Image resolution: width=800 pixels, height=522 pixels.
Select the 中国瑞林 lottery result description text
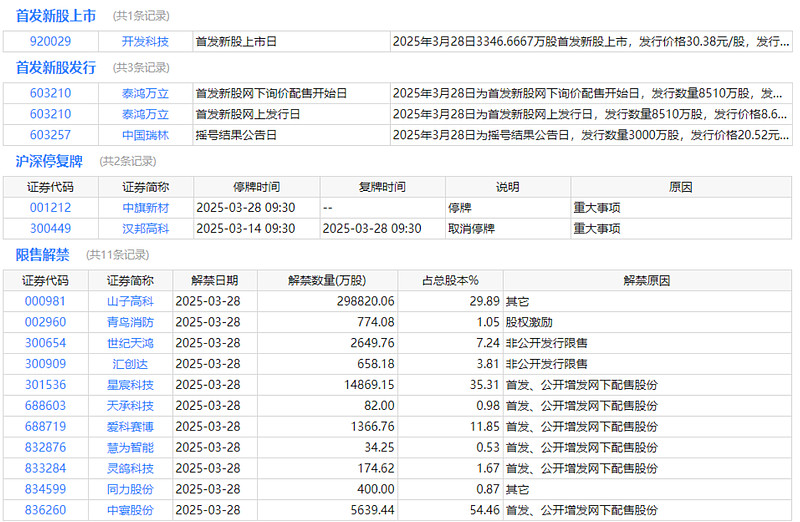click(x=591, y=135)
